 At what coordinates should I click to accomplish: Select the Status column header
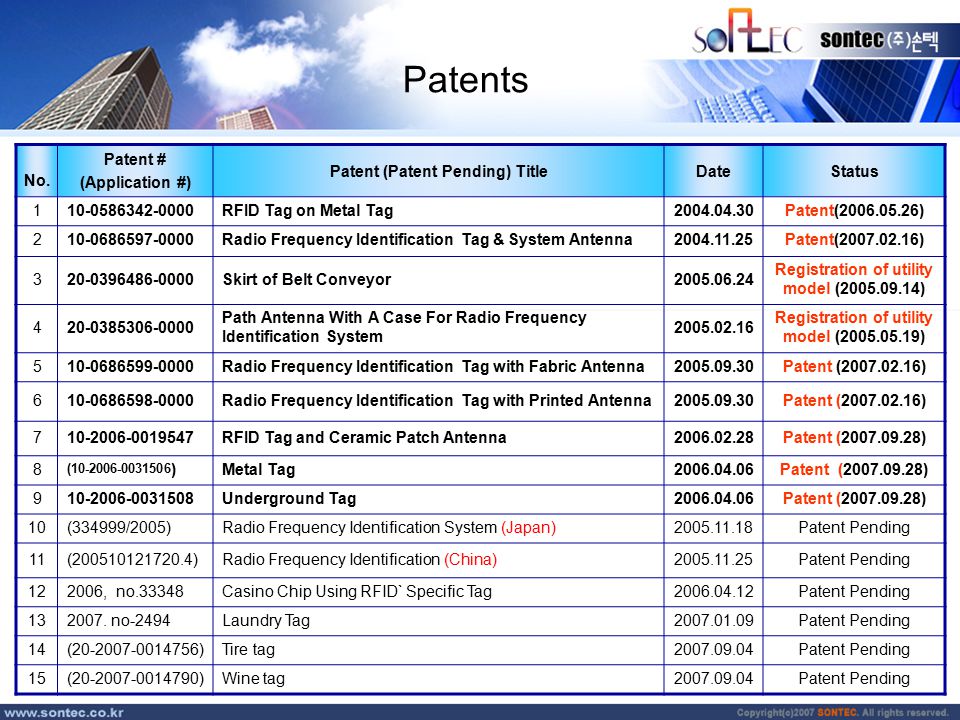pyautogui.click(x=854, y=171)
